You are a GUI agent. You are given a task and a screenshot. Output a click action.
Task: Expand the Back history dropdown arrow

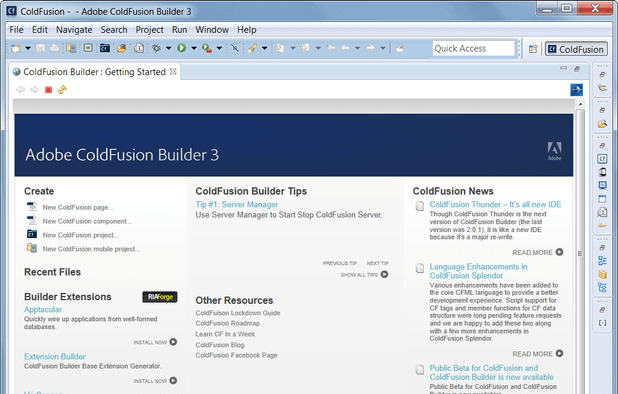[x=357, y=48]
